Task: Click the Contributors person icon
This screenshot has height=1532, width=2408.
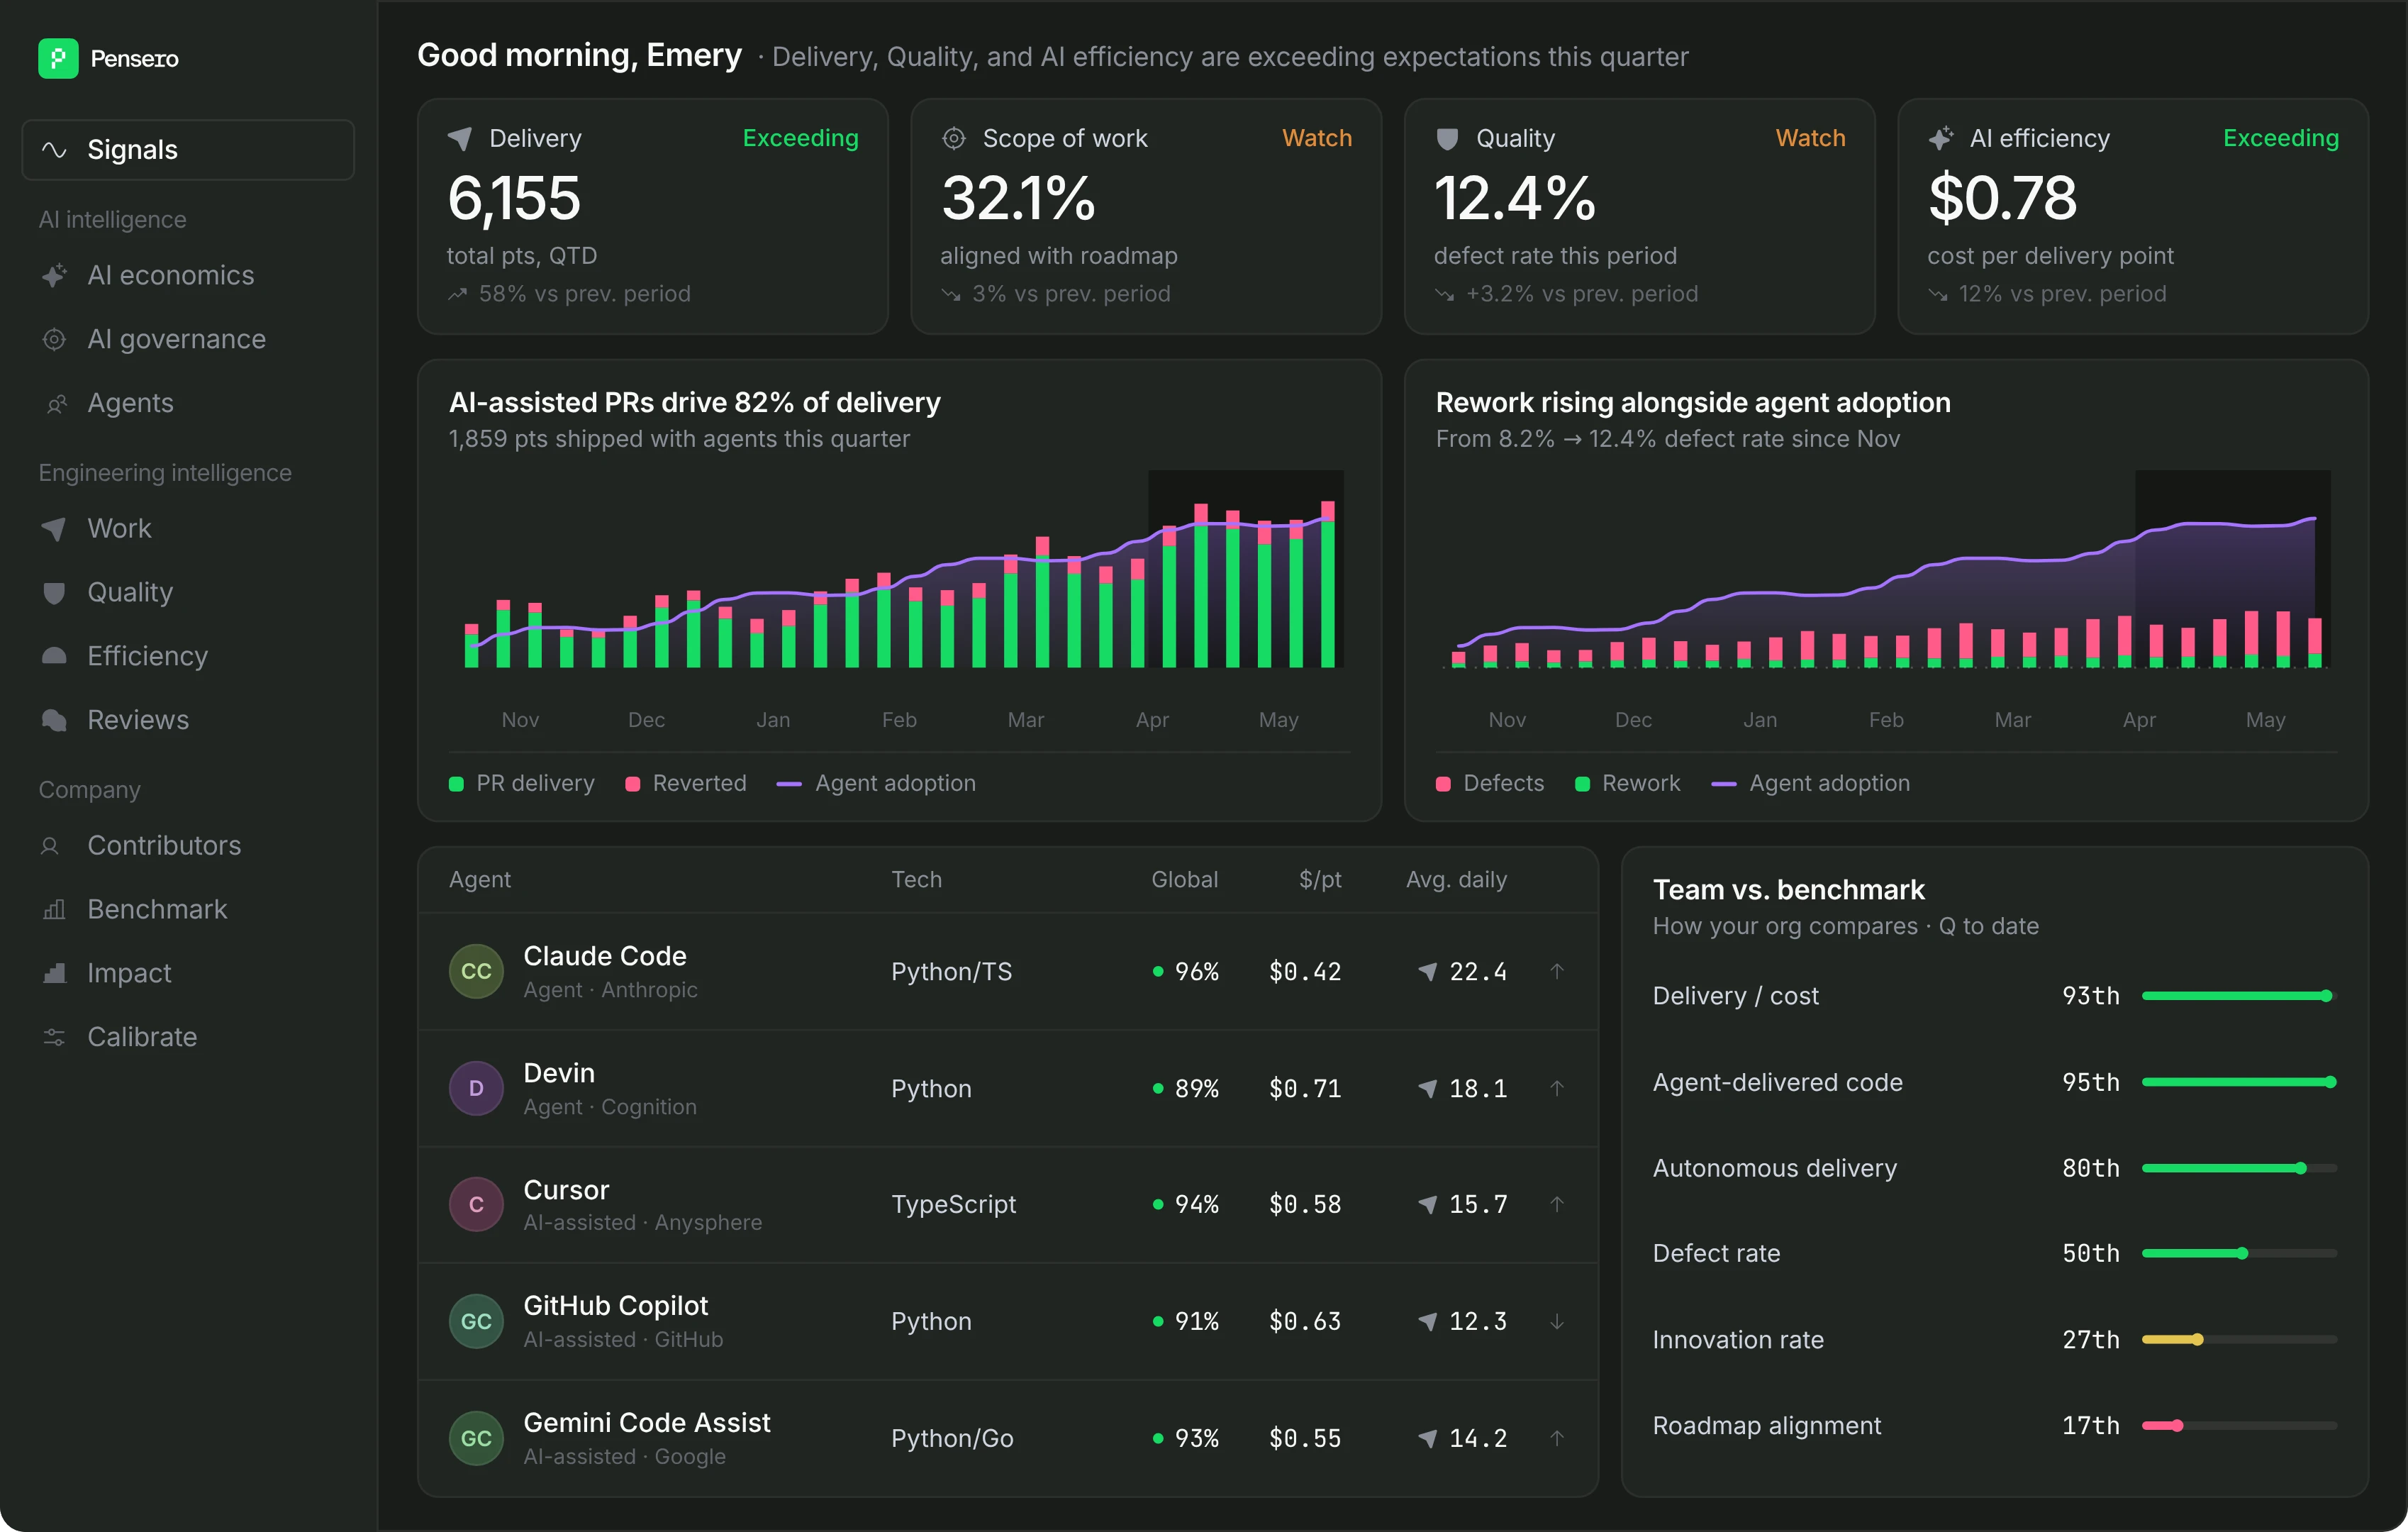Action: tap(50, 846)
